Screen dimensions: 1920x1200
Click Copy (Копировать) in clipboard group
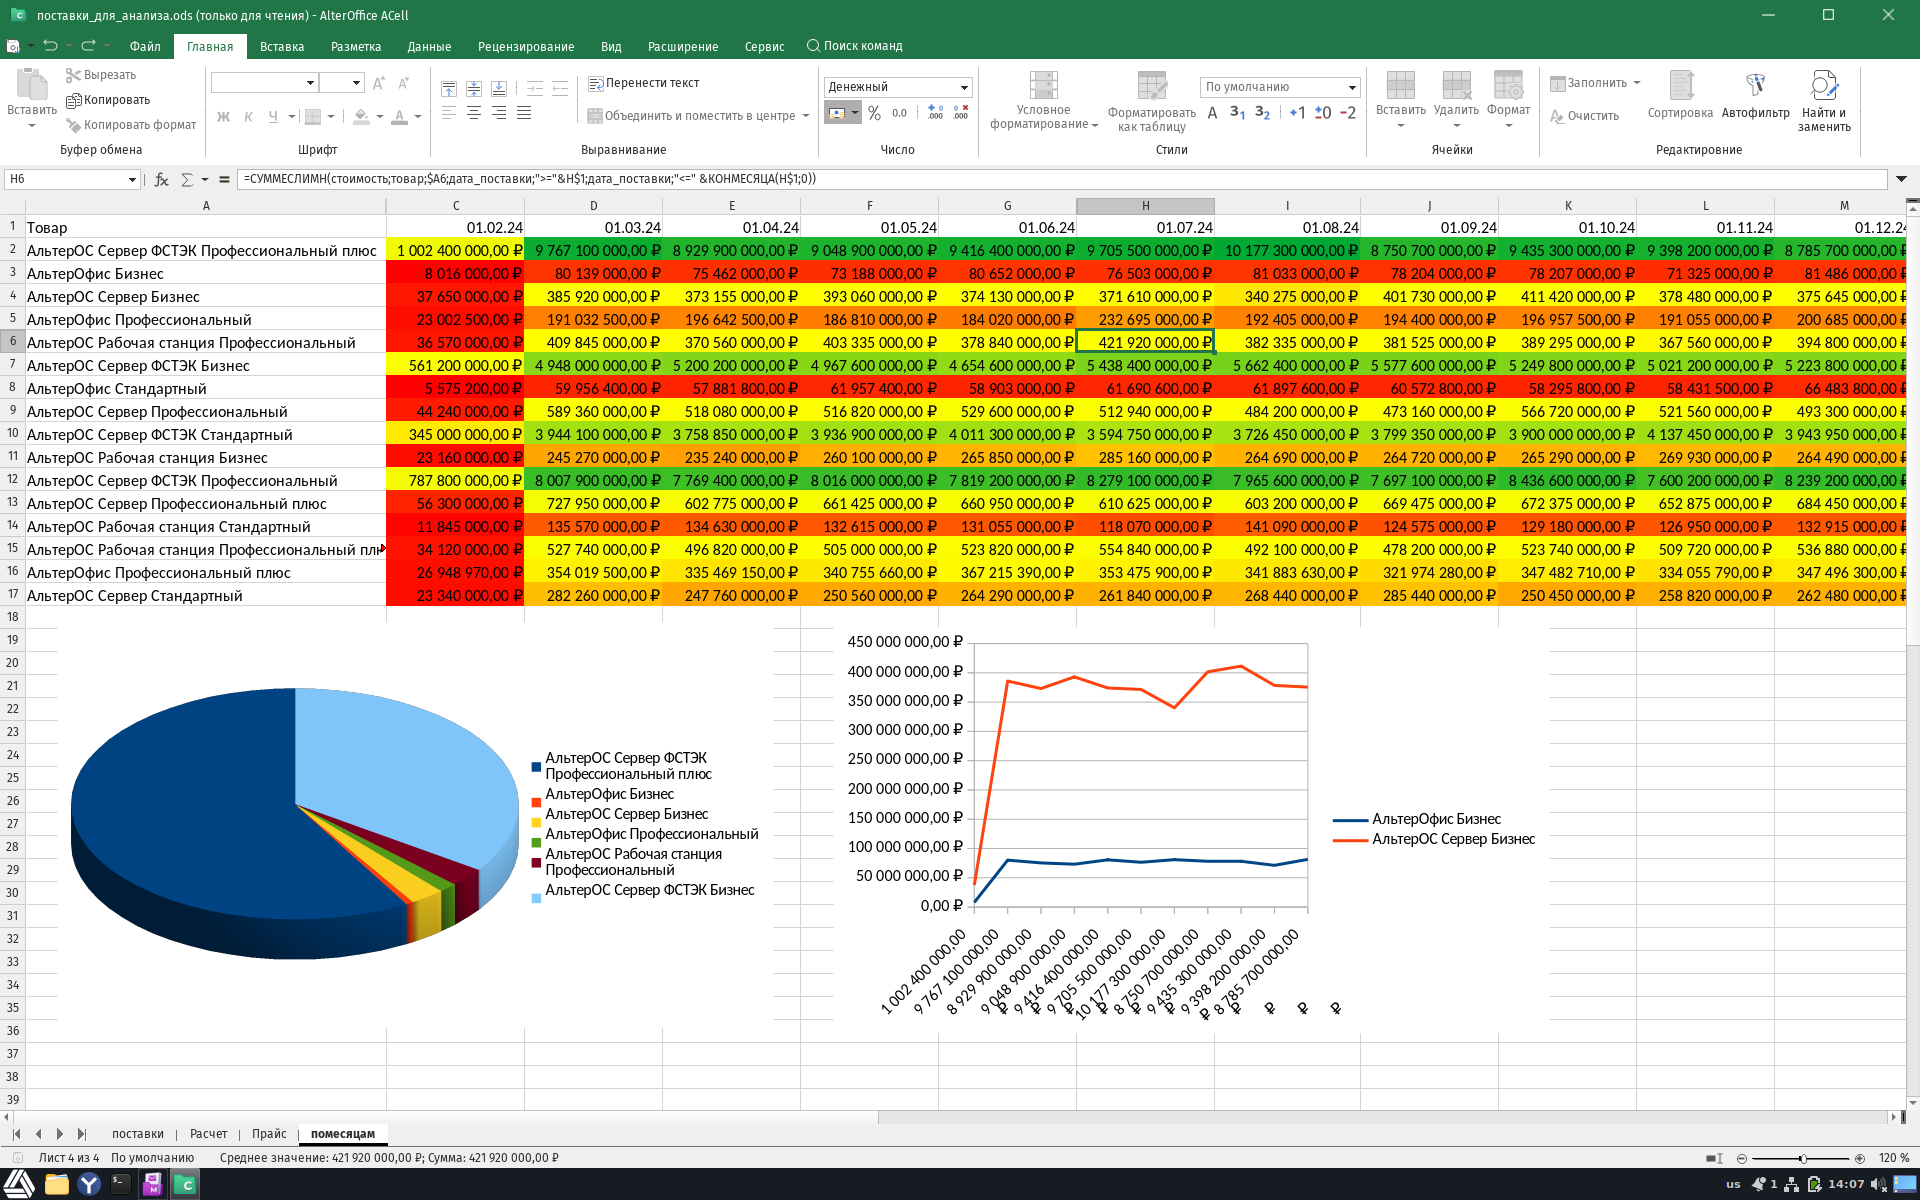tap(108, 100)
